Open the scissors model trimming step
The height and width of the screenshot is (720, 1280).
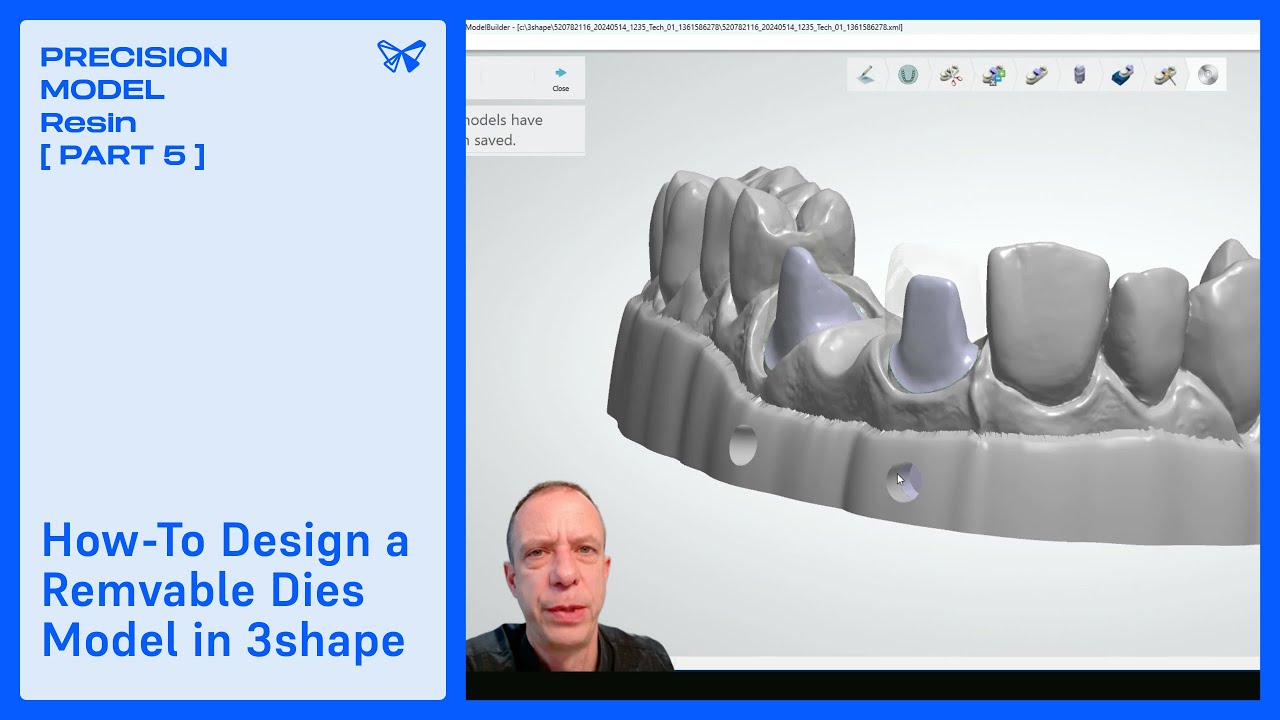(951, 75)
